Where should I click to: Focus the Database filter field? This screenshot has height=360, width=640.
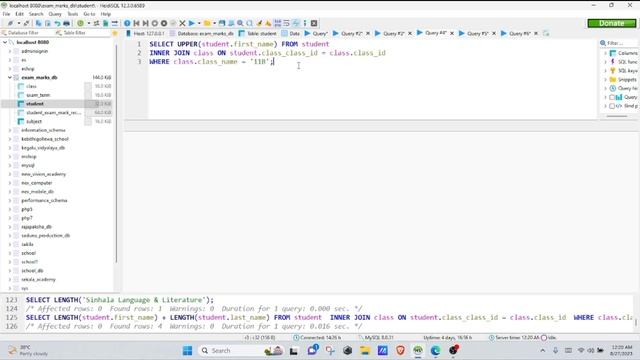tap(29, 33)
